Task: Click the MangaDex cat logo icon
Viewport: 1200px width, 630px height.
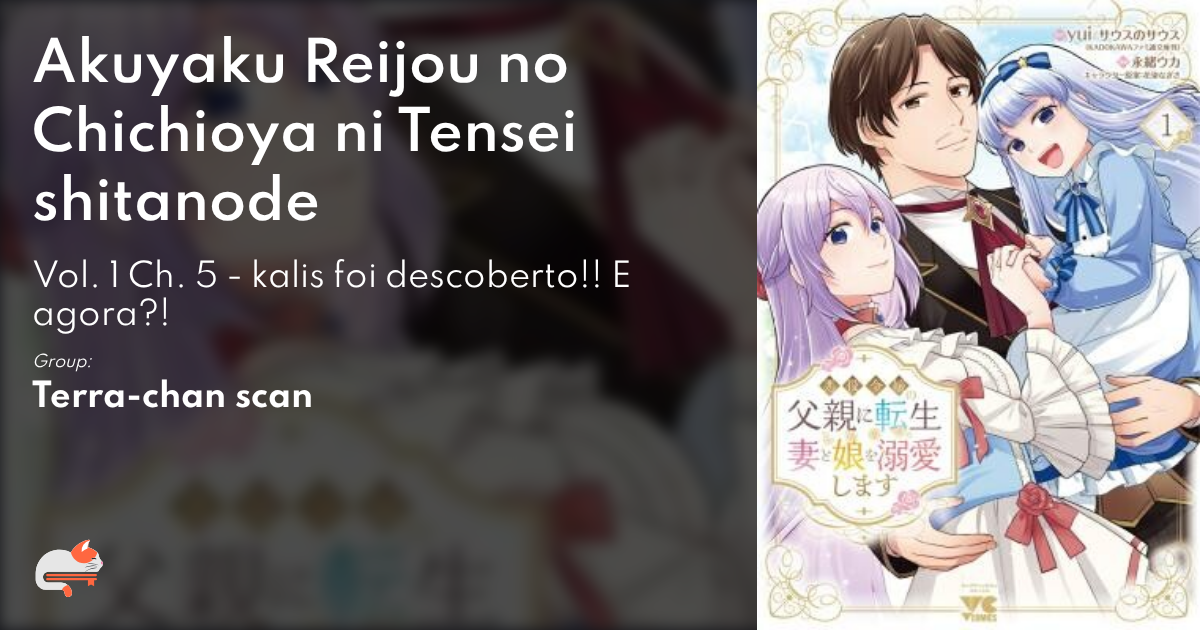Action: (x=69, y=569)
